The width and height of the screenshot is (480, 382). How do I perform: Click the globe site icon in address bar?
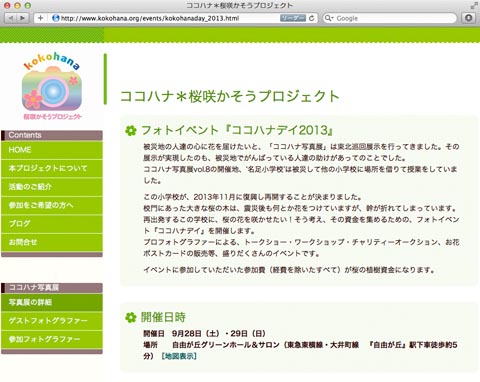click(56, 18)
